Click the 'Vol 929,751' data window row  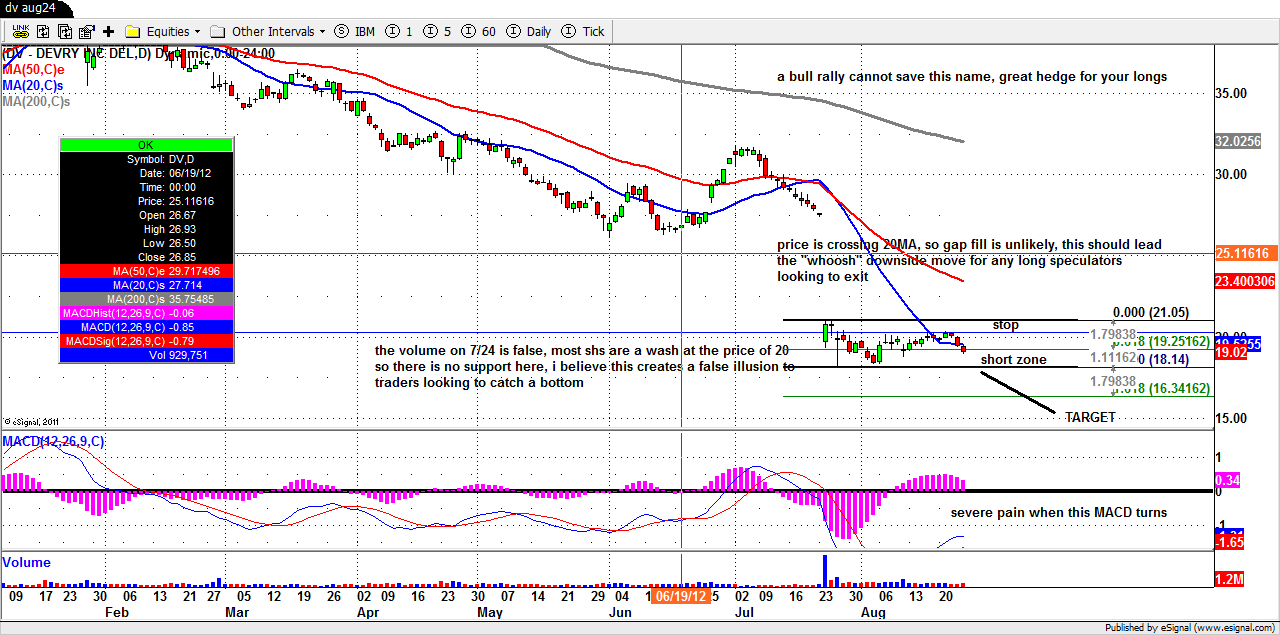click(x=146, y=355)
